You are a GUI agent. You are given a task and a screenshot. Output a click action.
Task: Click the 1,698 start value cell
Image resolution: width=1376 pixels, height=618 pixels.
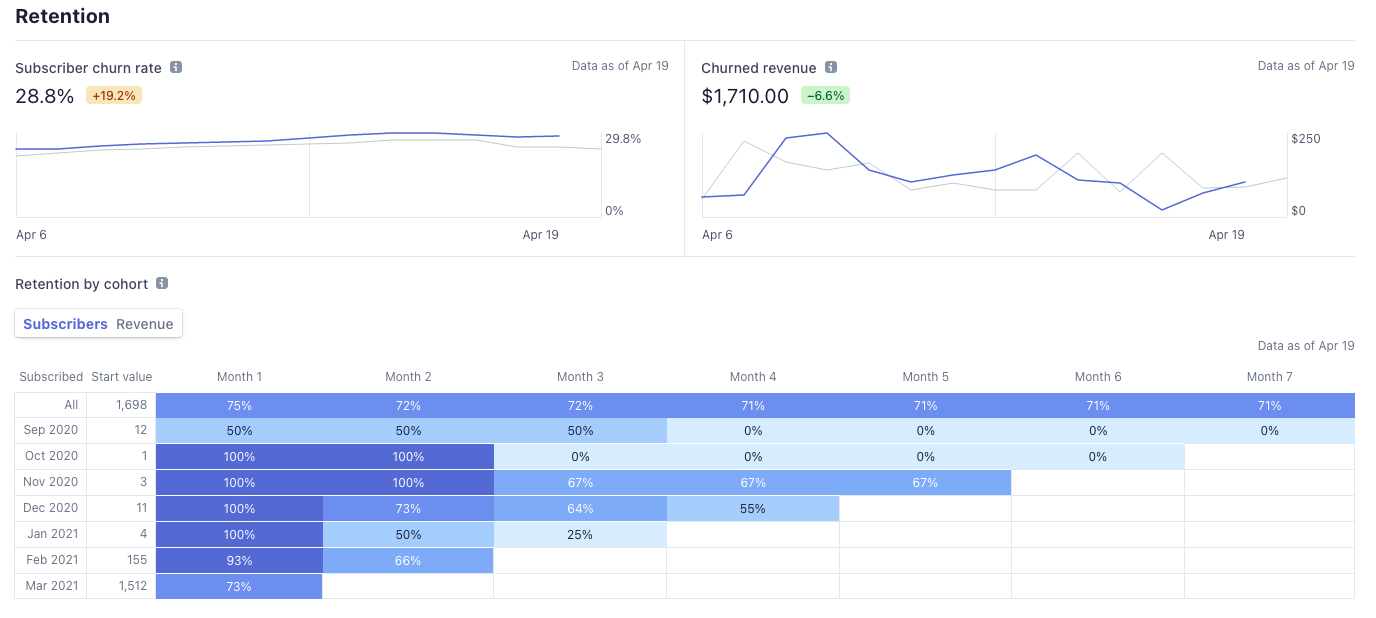point(121,405)
